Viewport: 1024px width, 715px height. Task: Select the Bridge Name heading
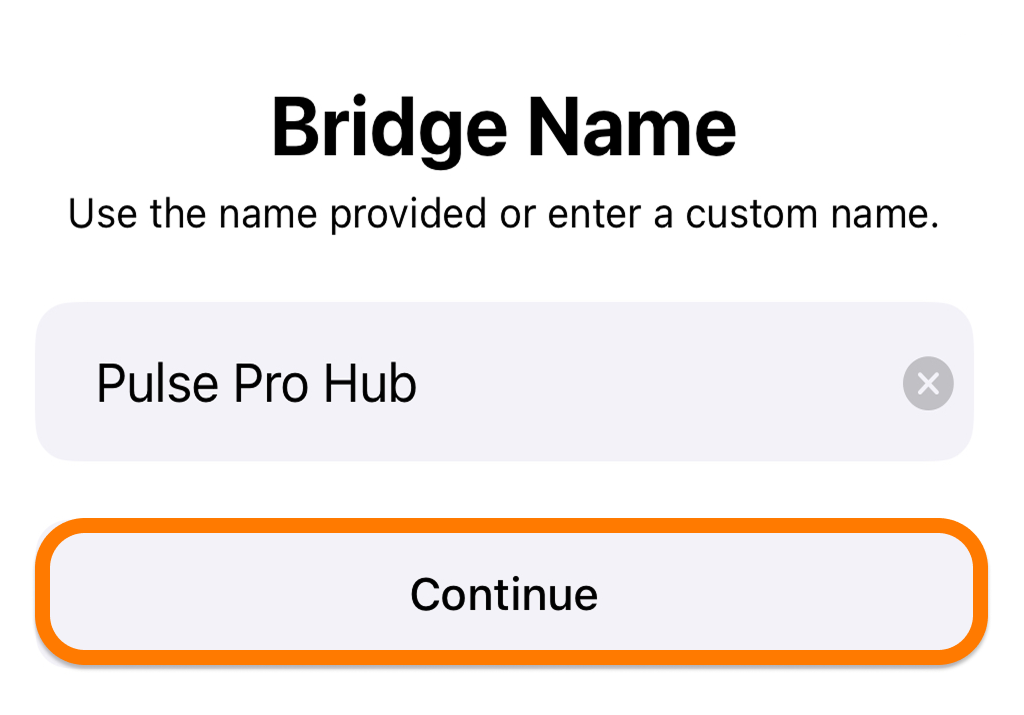click(x=504, y=129)
